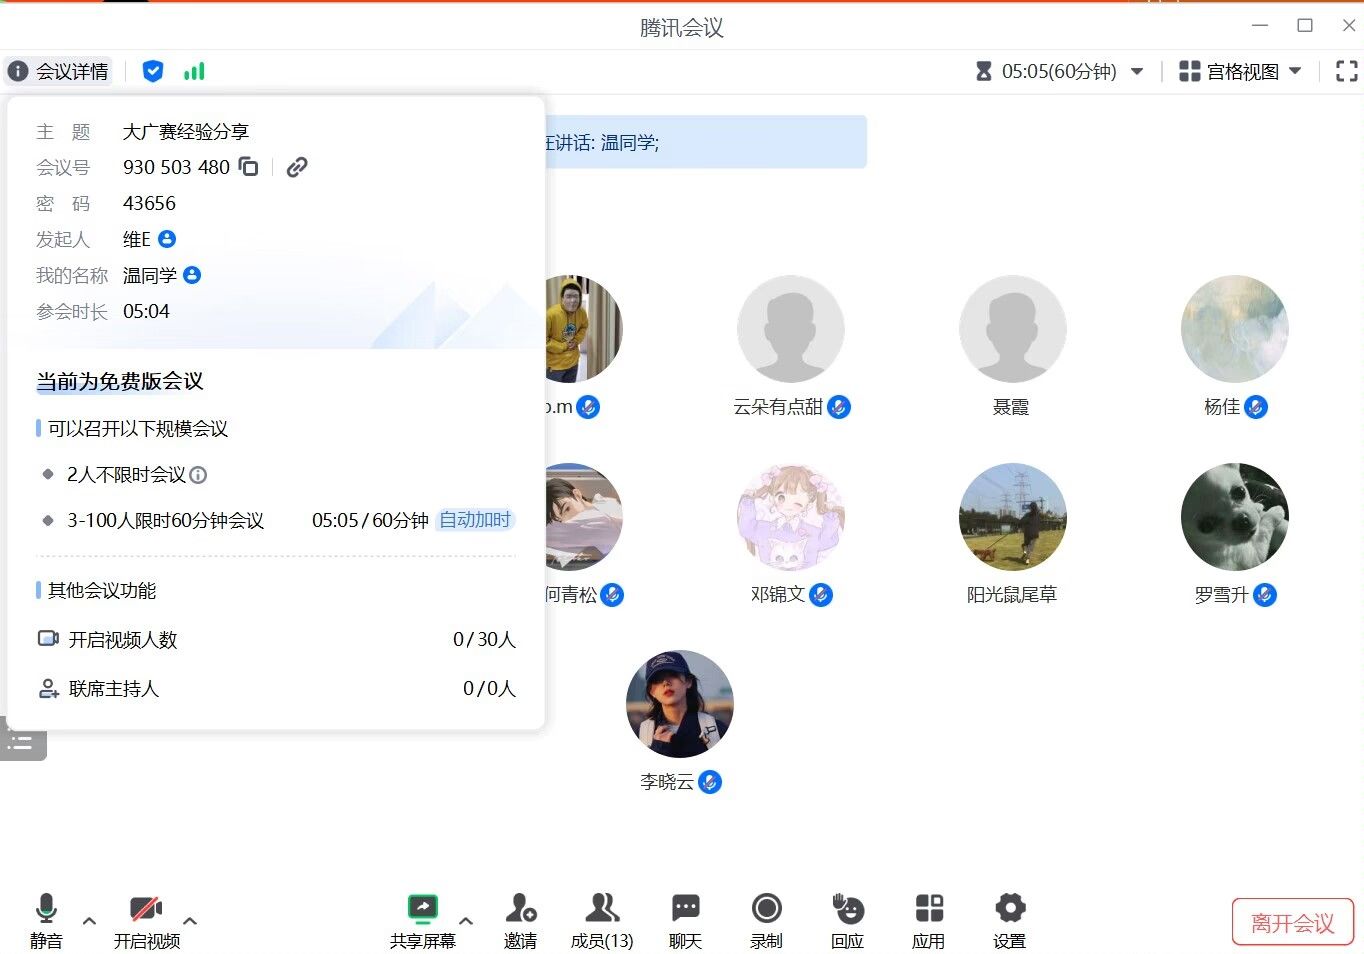Expand audio options arrow next to 静音
Viewport: 1364px width, 954px height.
(x=89, y=921)
